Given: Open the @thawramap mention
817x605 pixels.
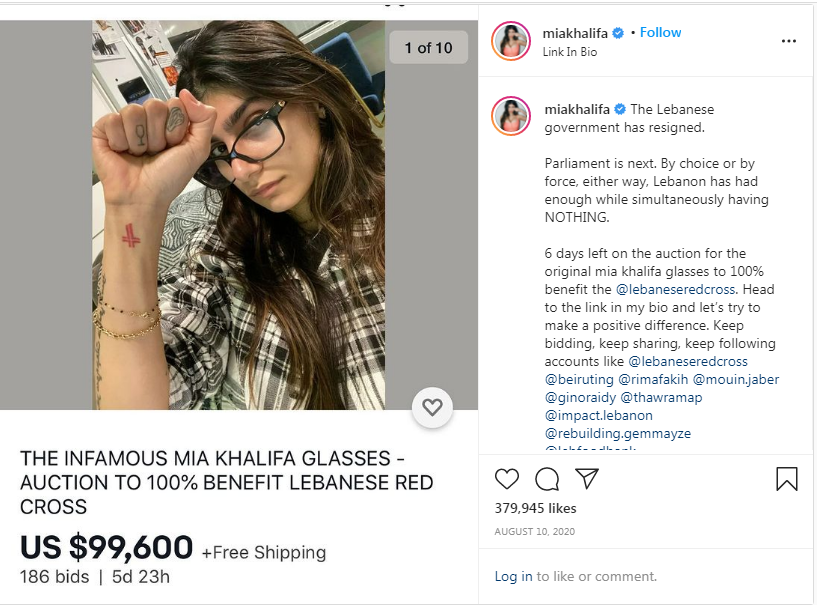Looking at the screenshot, I should click(662, 398).
